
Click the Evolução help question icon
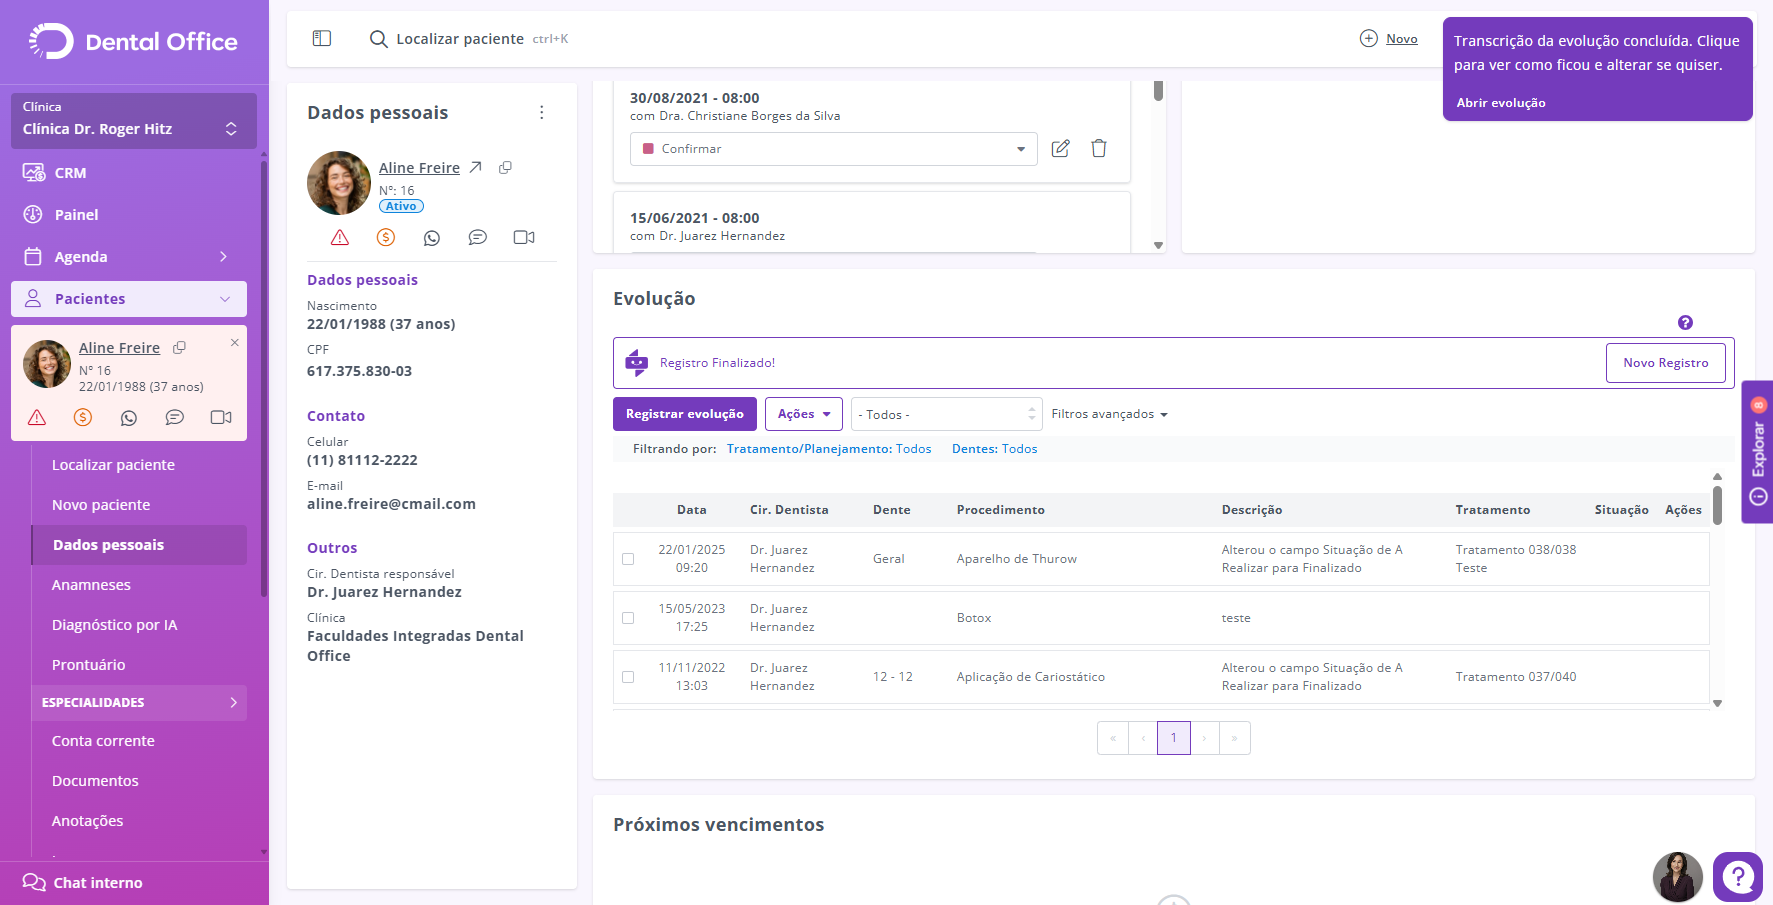tap(1685, 322)
